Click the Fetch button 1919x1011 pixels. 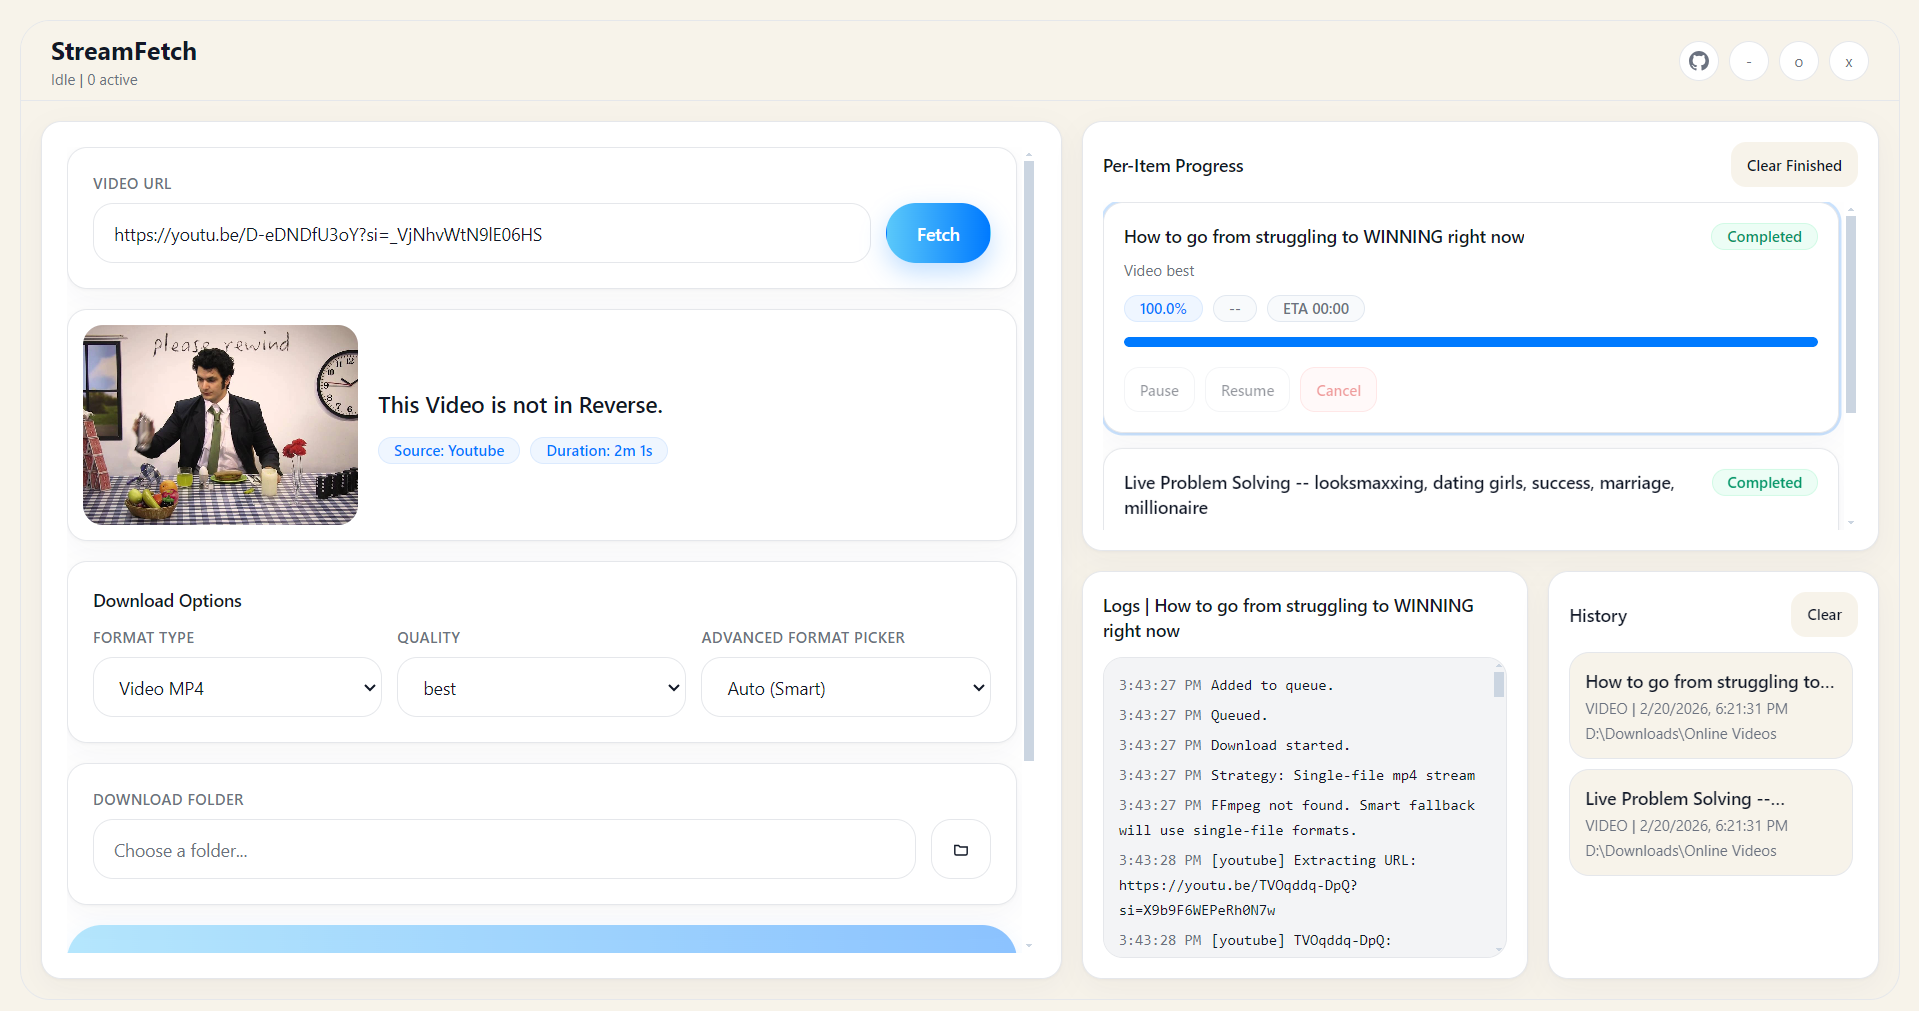click(937, 233)
